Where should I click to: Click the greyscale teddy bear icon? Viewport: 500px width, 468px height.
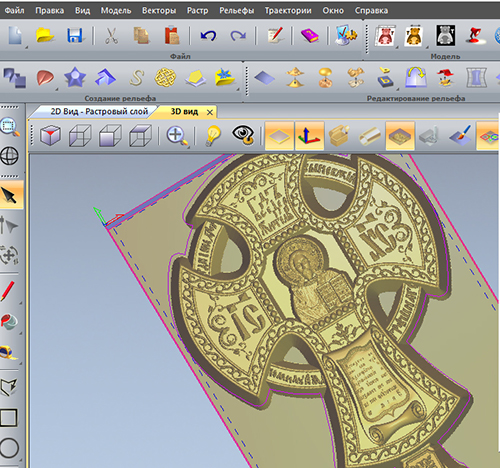pyautogui.click(x=446, y=35)
